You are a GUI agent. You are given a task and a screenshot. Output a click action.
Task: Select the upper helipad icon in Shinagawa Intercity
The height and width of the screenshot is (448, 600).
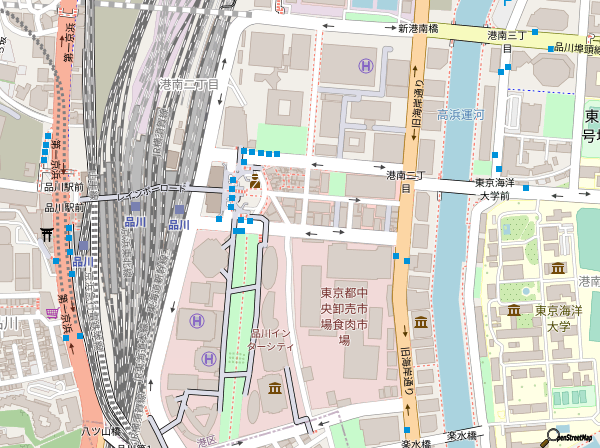196,322
